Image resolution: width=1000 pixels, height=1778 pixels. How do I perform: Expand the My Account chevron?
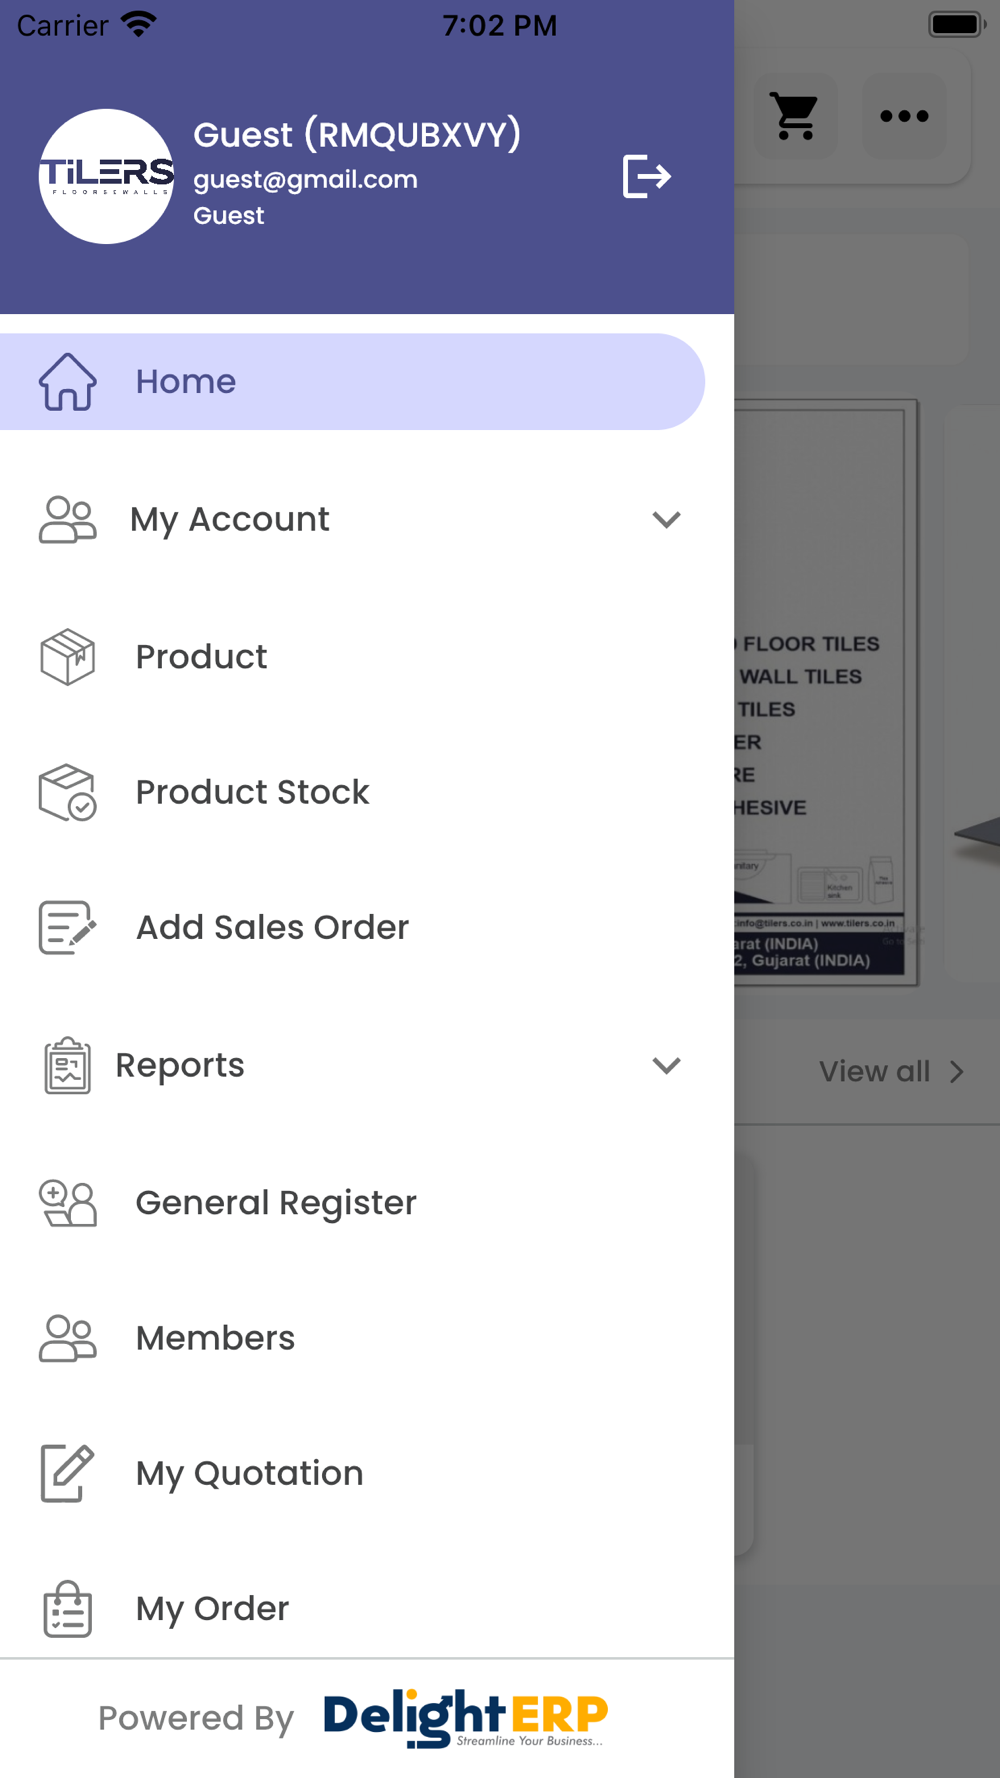666,520
